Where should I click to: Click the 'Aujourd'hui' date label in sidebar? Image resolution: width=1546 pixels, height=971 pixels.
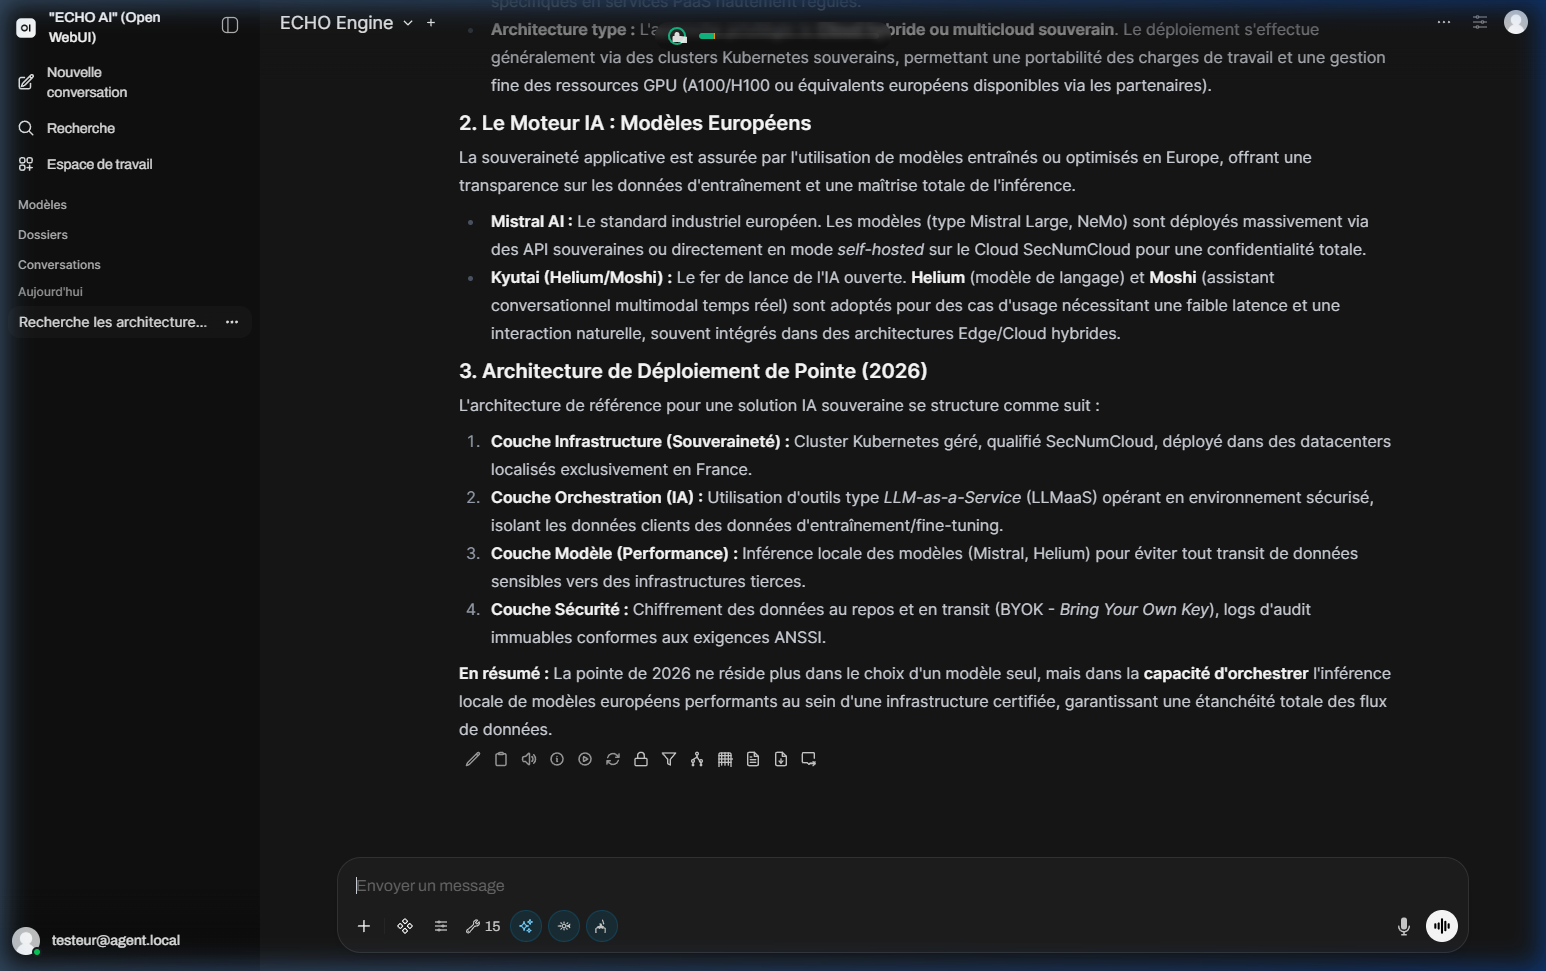tap(50, 292)
